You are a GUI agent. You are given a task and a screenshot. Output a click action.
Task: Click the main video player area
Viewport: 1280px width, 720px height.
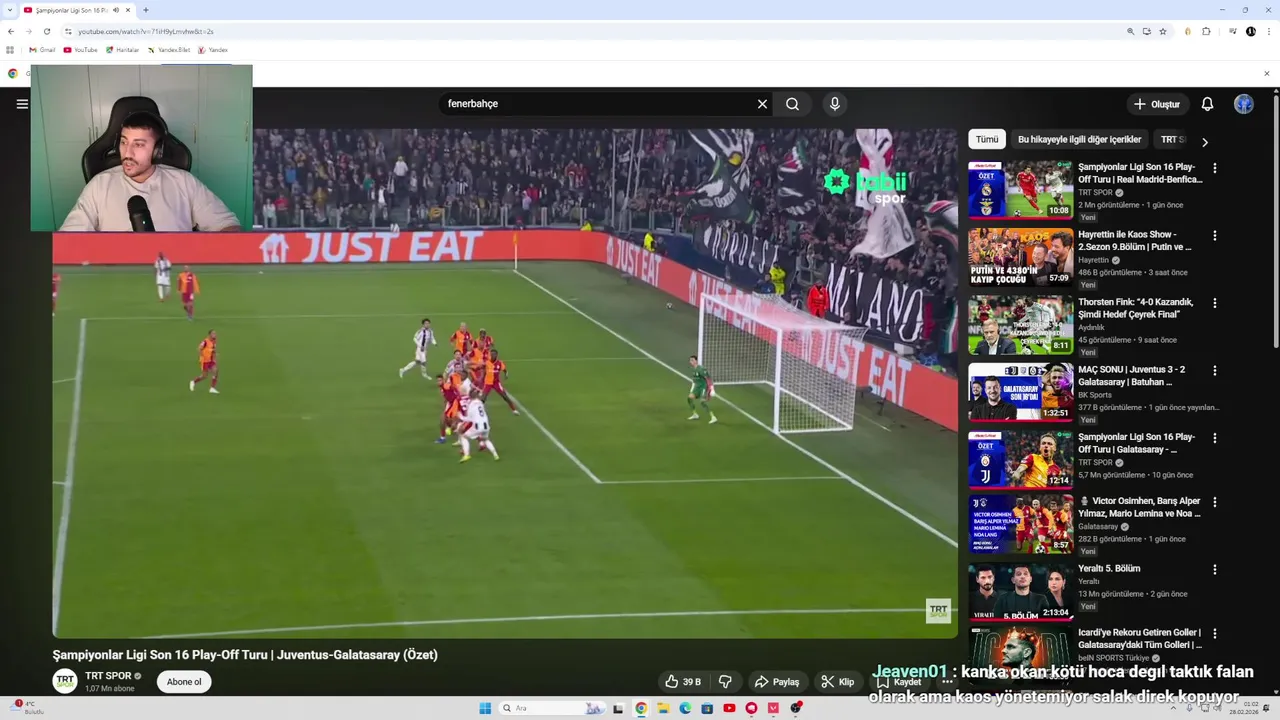[505, 383]
